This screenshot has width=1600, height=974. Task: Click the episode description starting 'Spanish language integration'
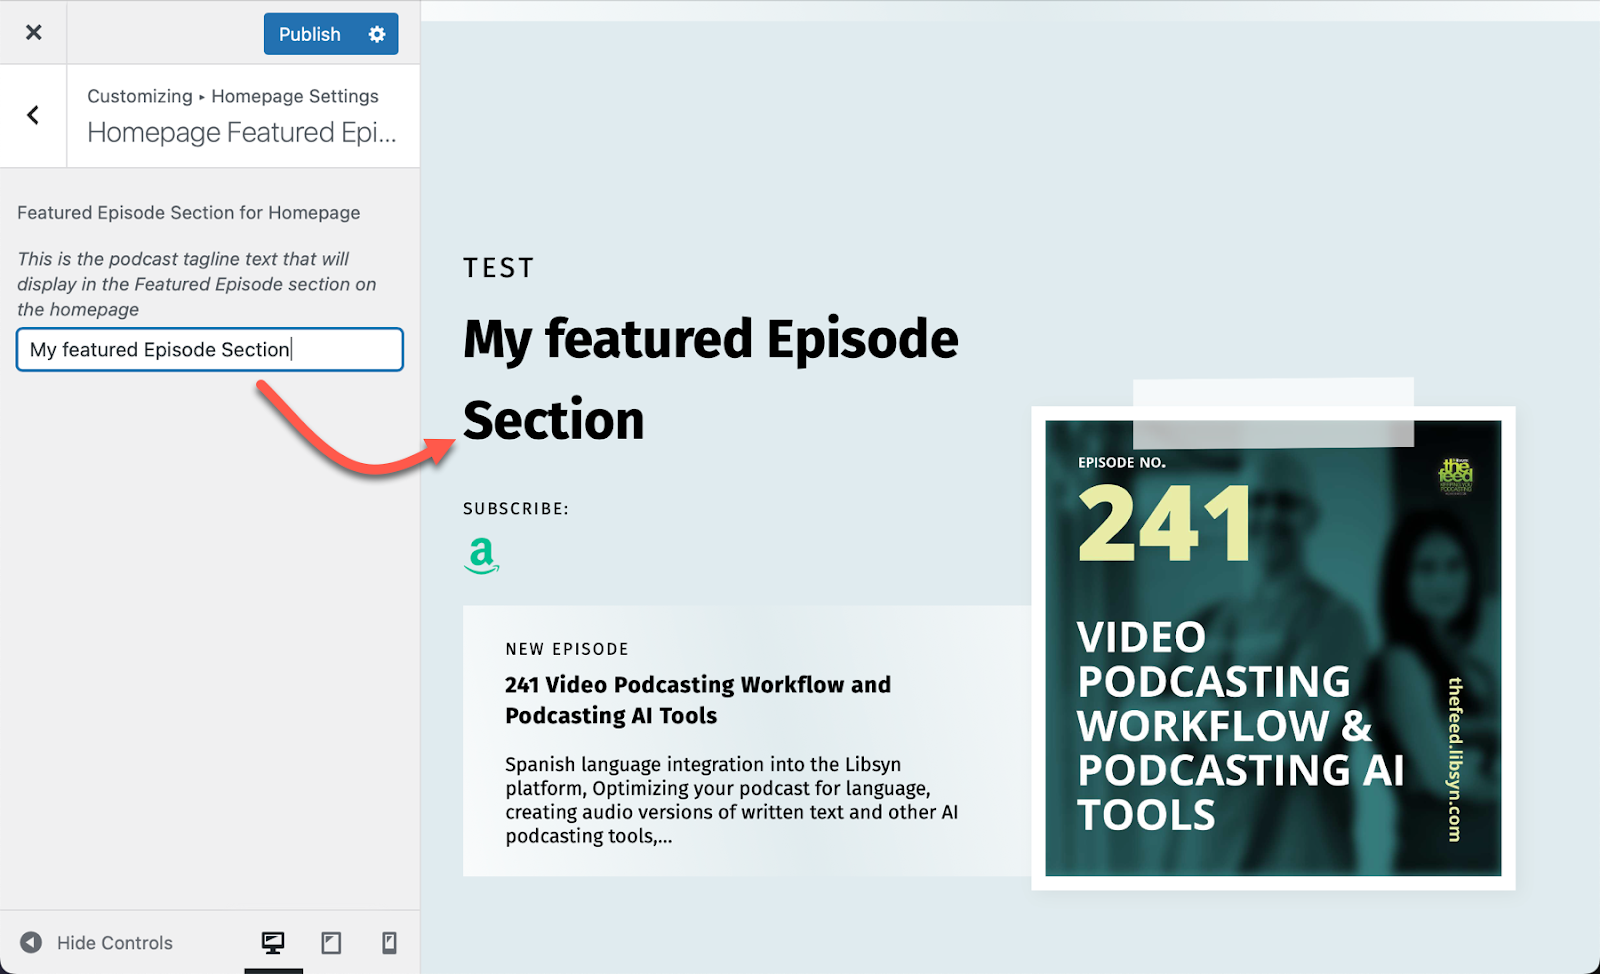tap(731, 800)
